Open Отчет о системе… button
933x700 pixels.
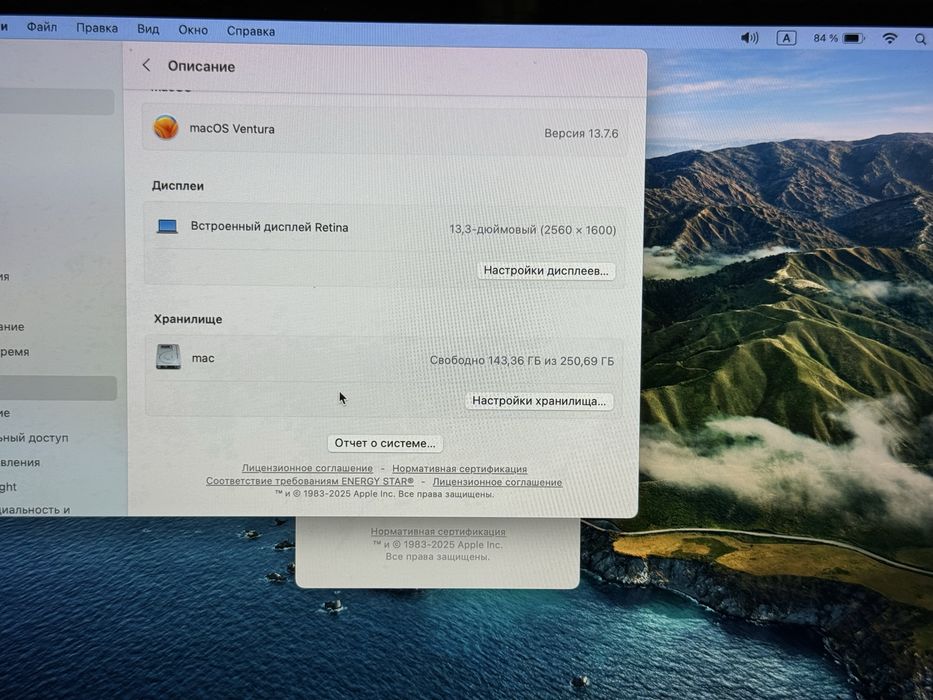[385, 443]
